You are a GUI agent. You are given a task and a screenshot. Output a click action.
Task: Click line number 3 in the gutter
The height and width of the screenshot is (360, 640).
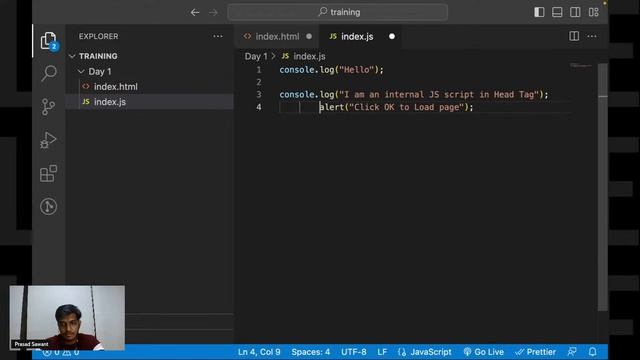coord(259,95)
